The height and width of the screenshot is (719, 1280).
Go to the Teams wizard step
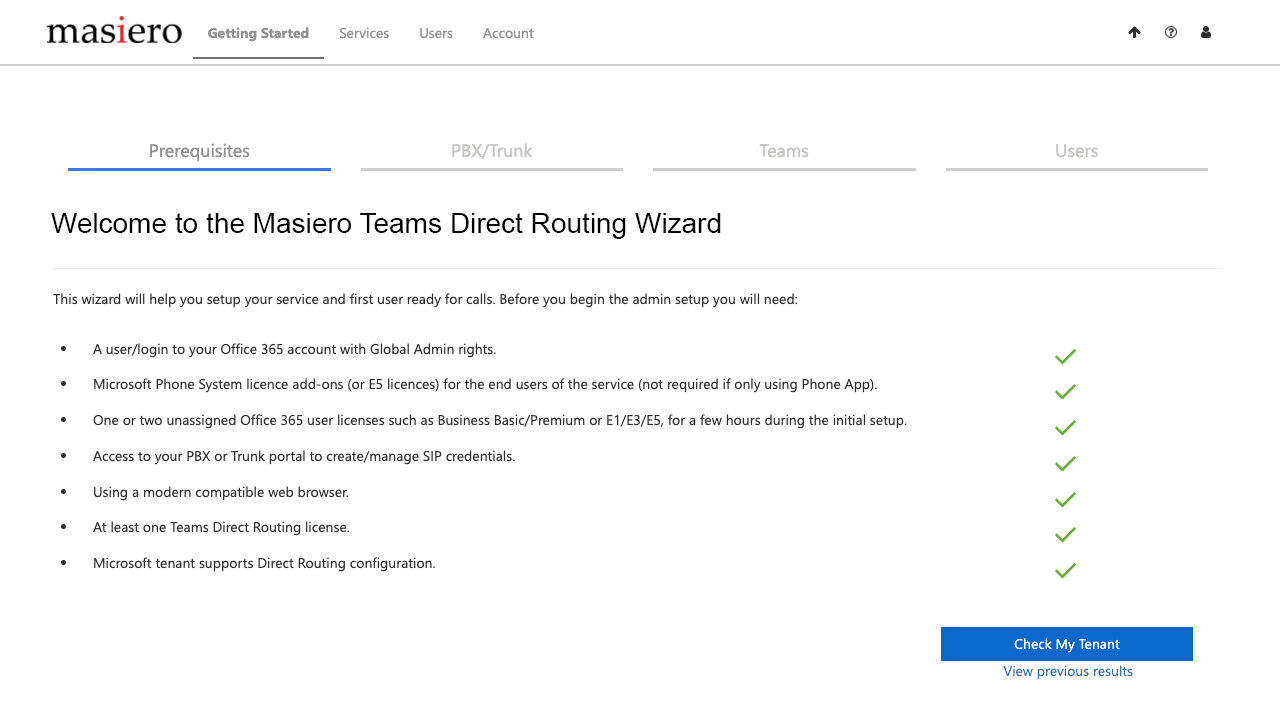tap(784, 152)
